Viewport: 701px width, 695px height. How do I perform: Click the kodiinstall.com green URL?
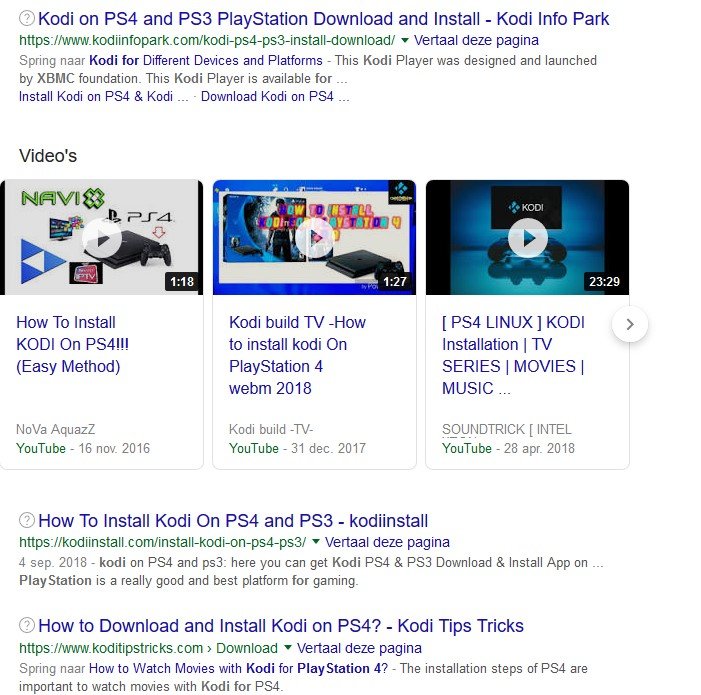click(163, 542)
